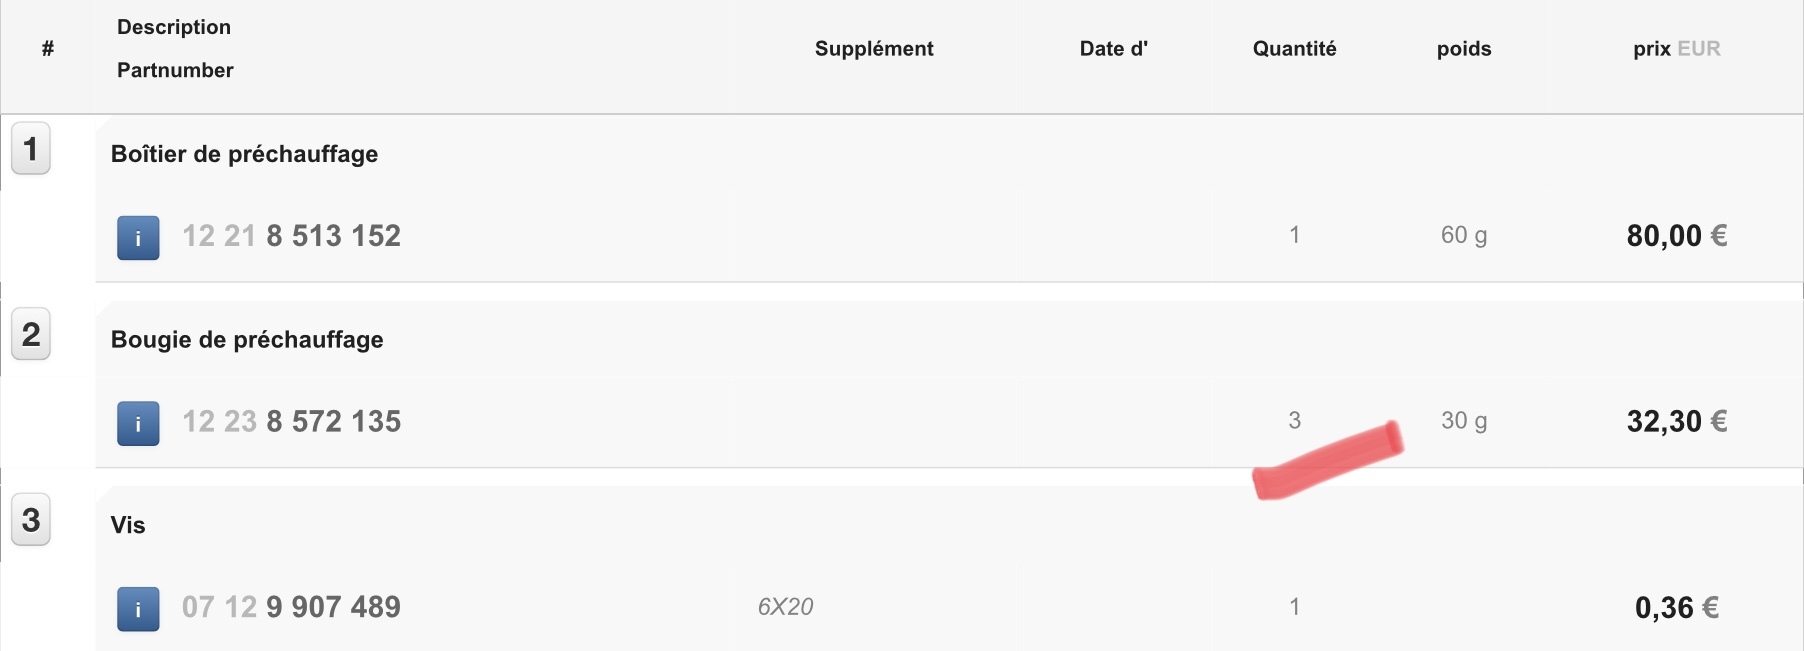Show info for the Vis part
1804x651 pixels.
coord(138,609)
